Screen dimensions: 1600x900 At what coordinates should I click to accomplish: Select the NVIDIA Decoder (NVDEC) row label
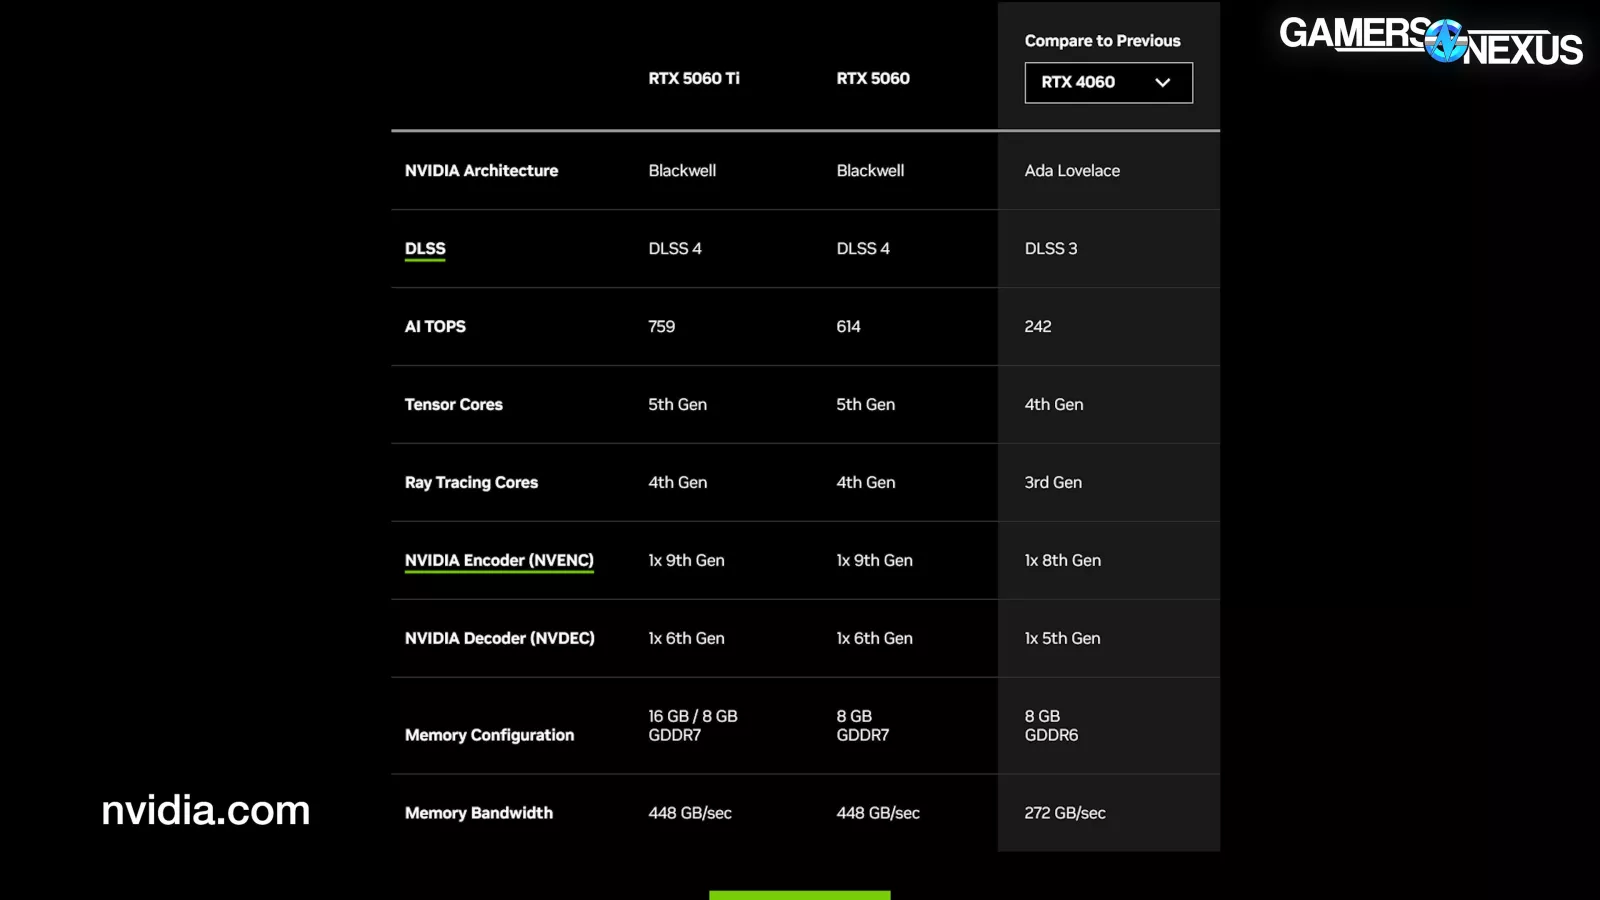499,639
